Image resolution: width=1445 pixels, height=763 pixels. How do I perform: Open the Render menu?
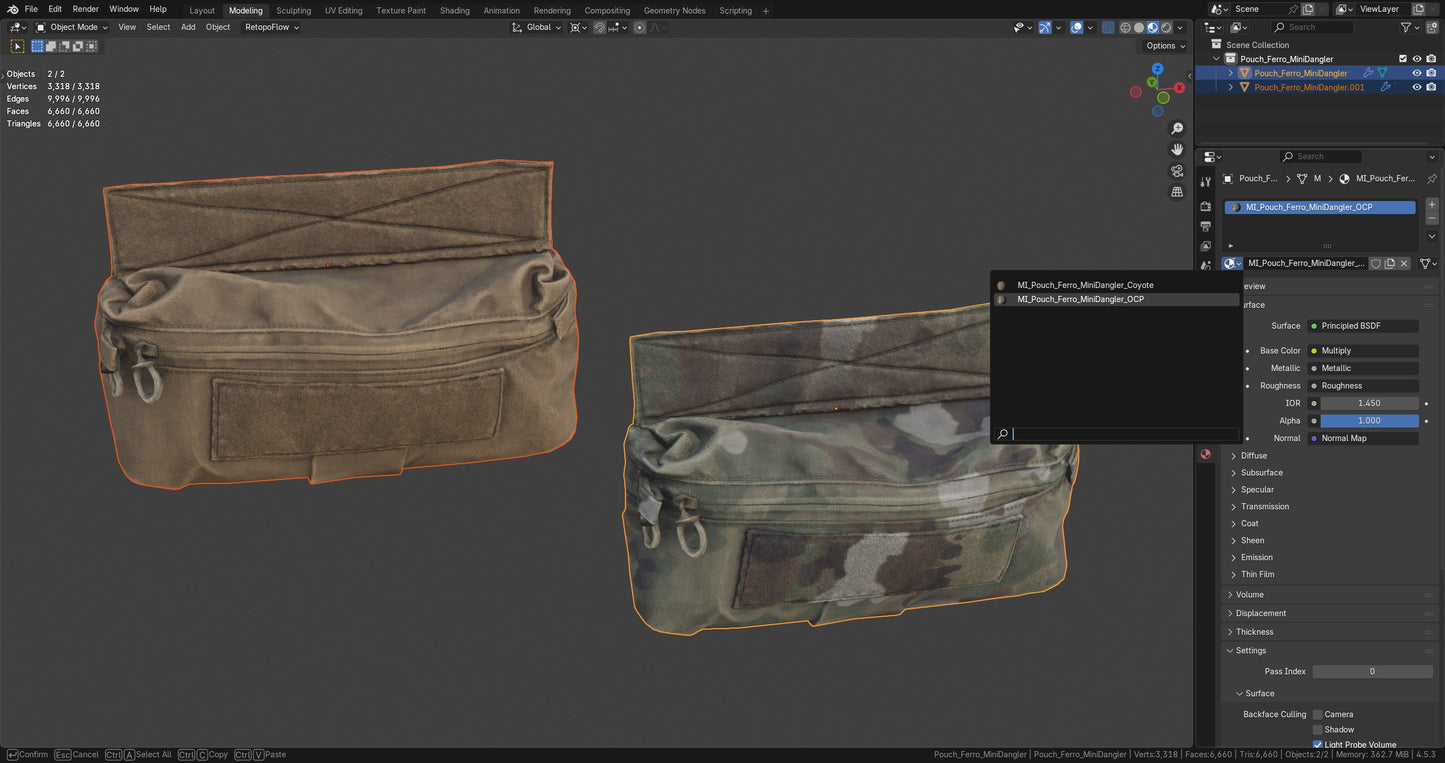coord(85,9)
